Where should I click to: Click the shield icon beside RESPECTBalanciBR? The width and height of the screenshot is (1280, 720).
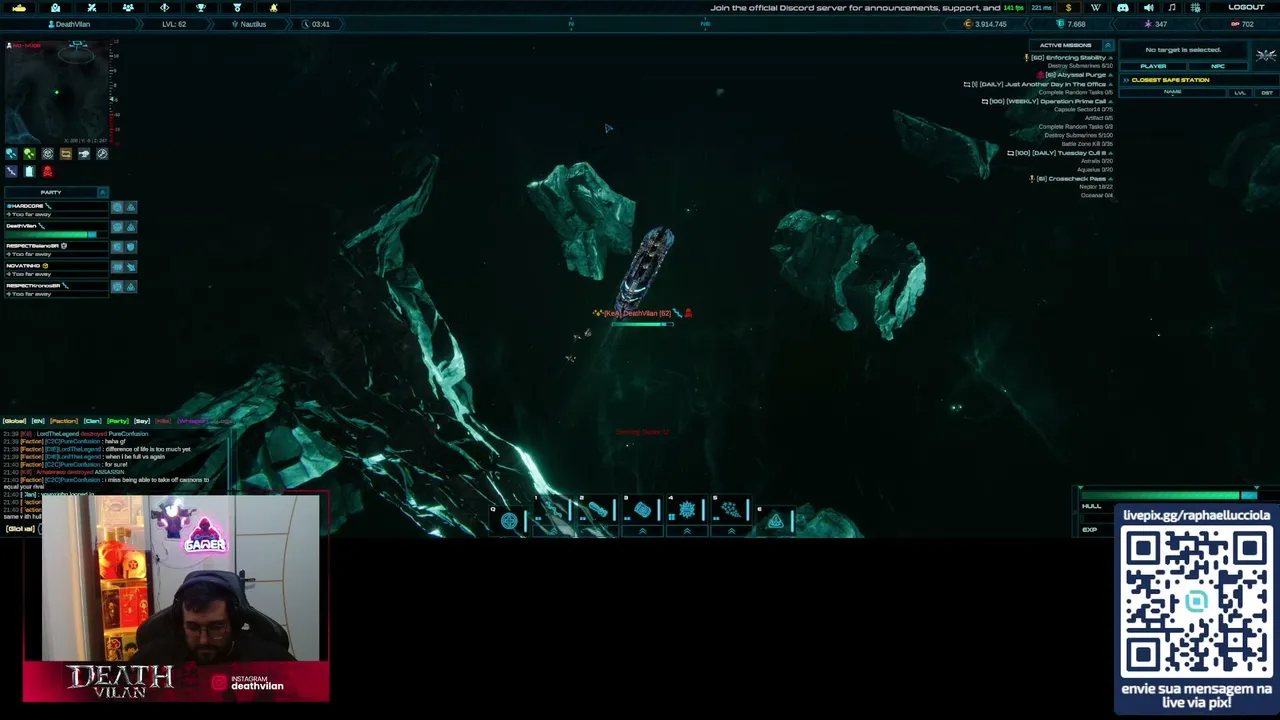click(x=131, y=246)
